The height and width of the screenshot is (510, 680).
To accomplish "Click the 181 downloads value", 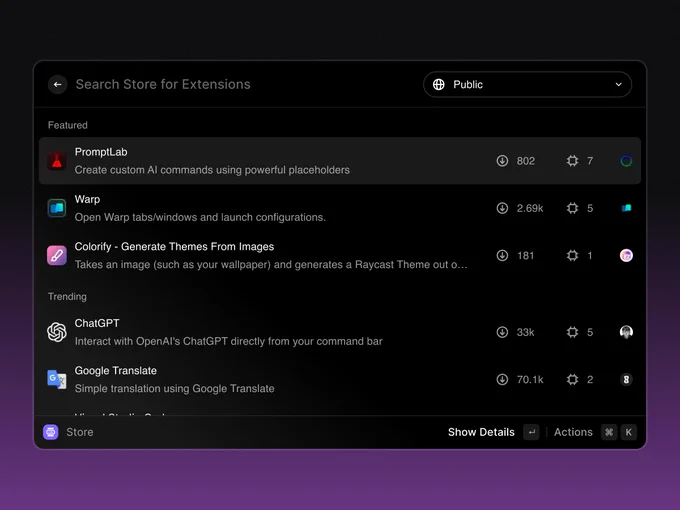I will 526,255.
